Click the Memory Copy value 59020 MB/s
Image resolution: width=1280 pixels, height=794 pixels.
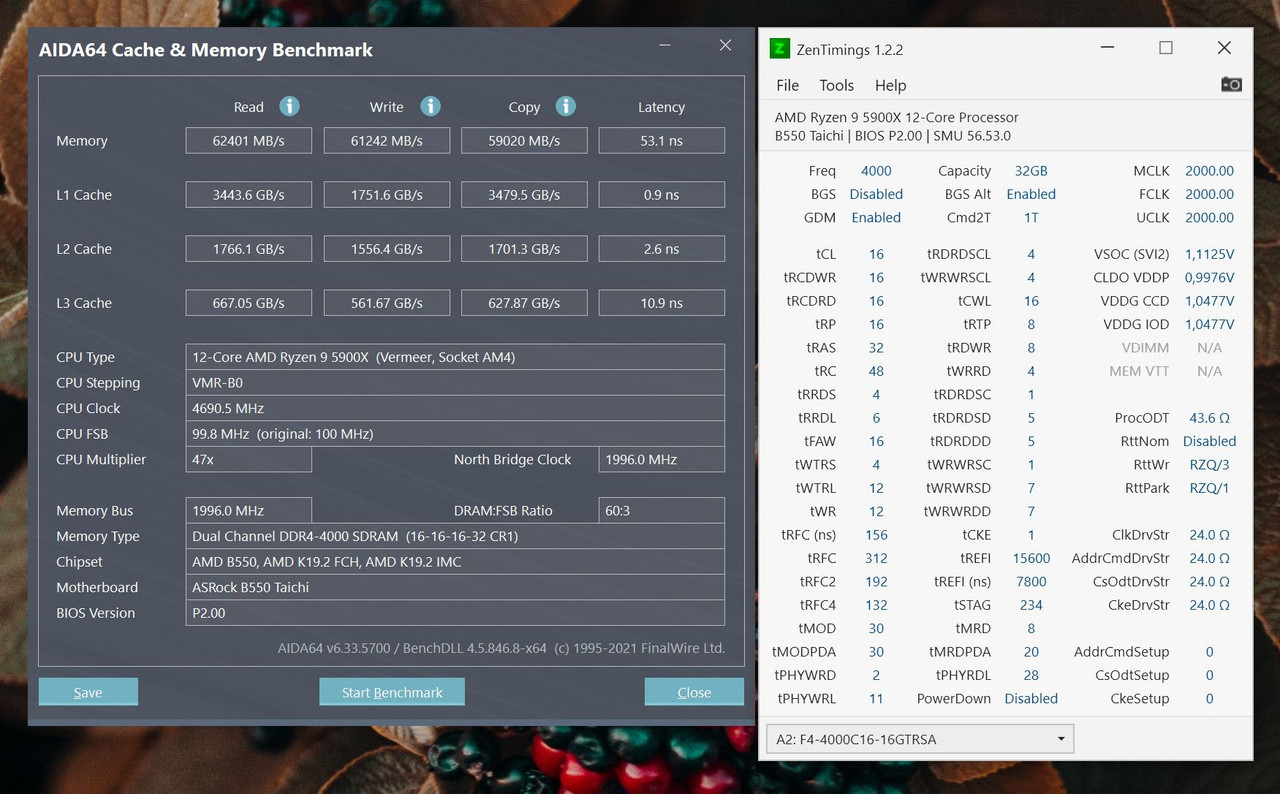point(524,141)
